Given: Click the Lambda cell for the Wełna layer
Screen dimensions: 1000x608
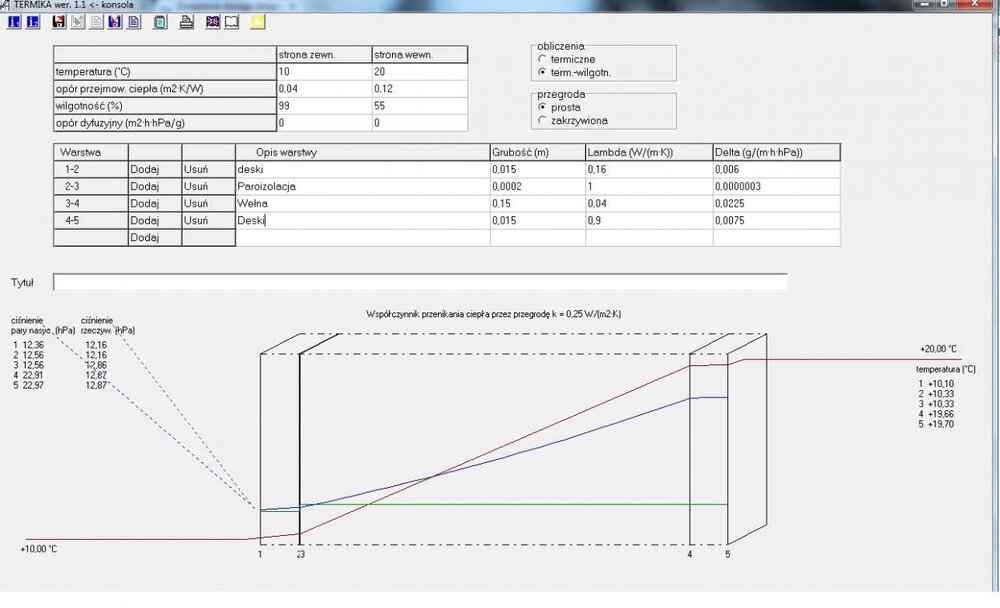Looking at the screenshot, I should tap(648, 203).
